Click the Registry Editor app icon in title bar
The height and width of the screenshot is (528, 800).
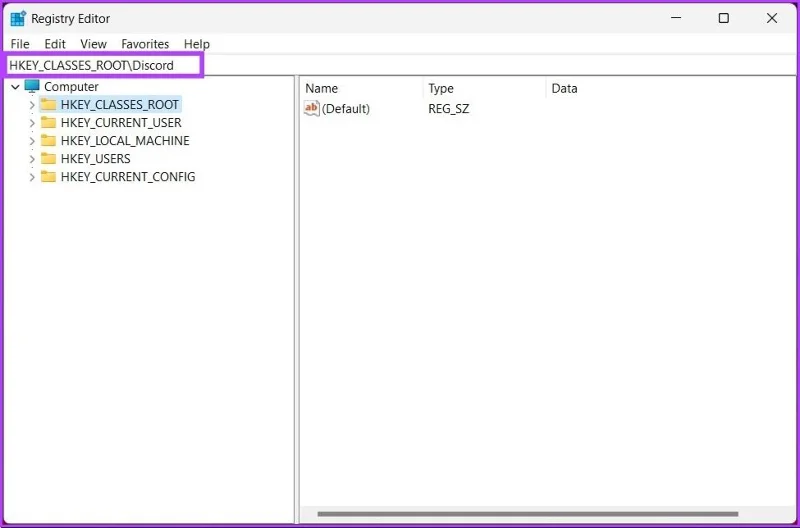click(x=18, y=18)
